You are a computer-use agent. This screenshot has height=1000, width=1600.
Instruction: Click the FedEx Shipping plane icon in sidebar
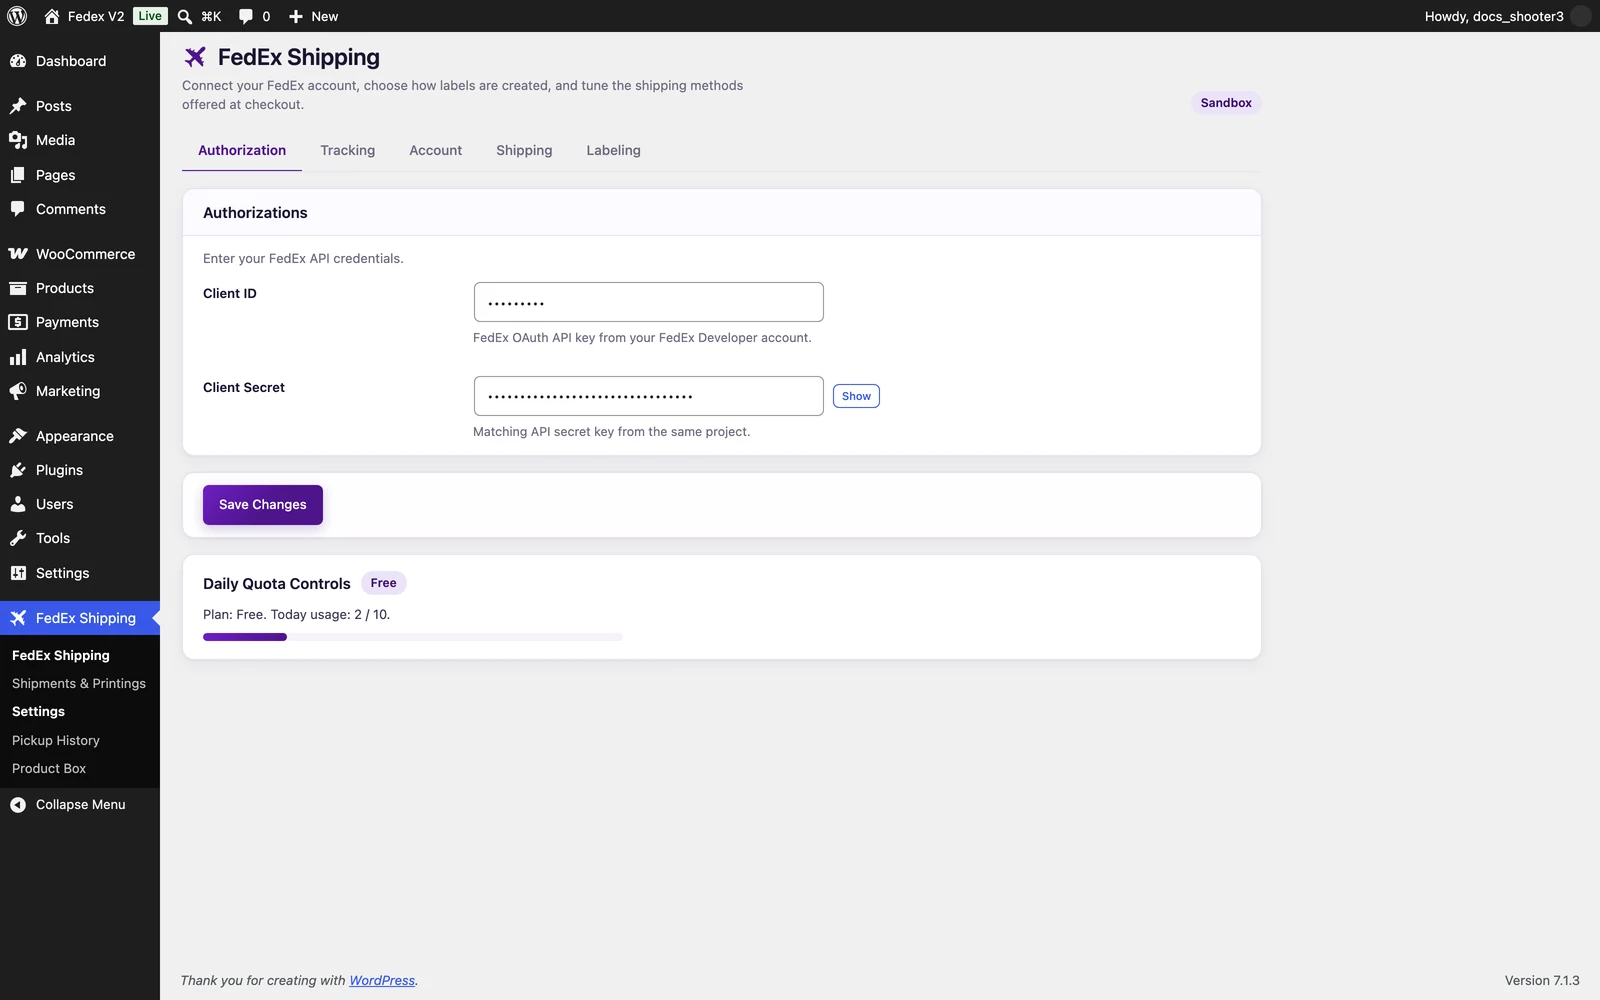coord(18,618)
